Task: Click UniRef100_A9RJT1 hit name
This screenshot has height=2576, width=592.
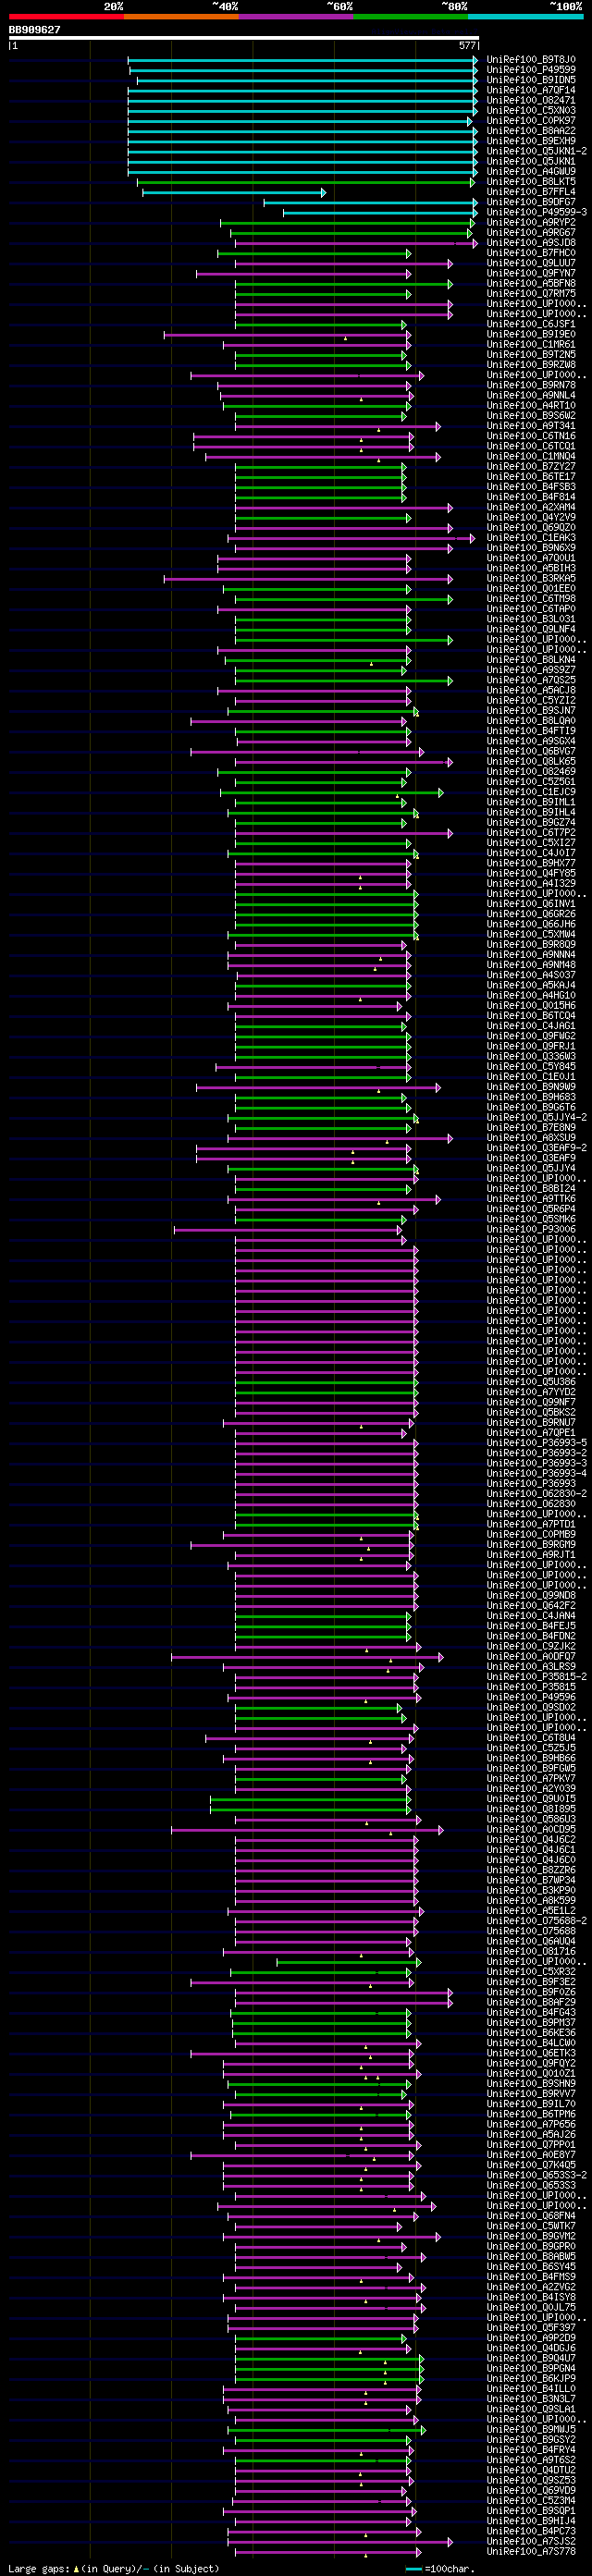Action: point(531,1555)
